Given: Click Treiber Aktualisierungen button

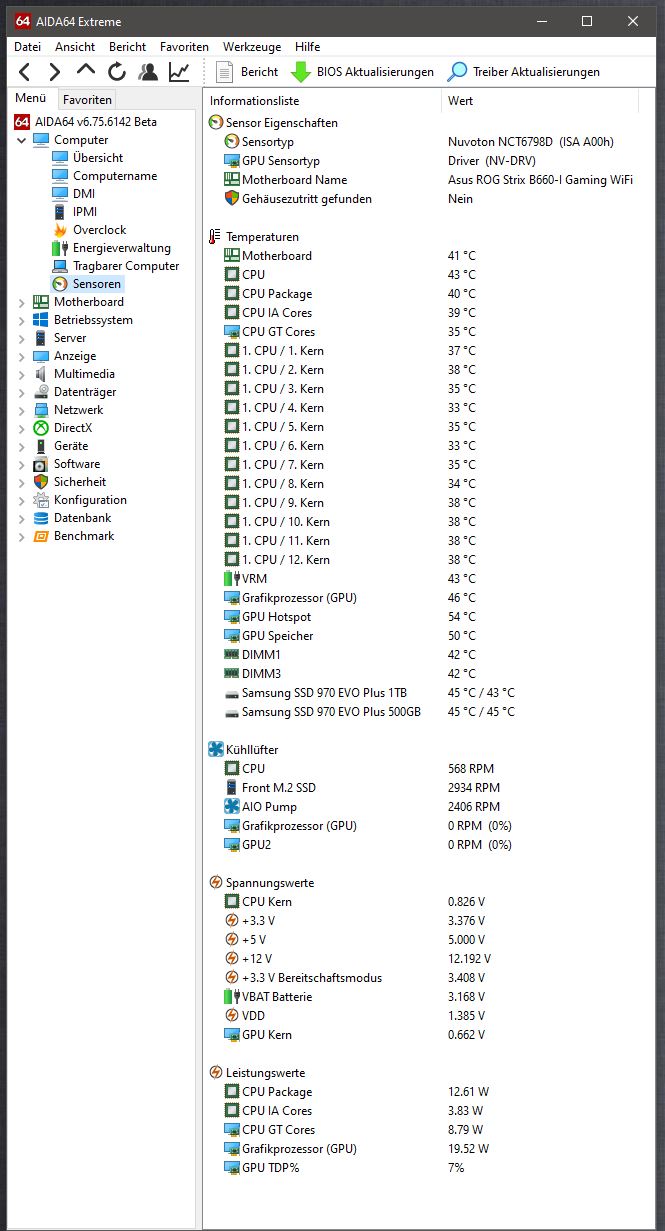Looking at the screenshot, I should coord(523,72).
